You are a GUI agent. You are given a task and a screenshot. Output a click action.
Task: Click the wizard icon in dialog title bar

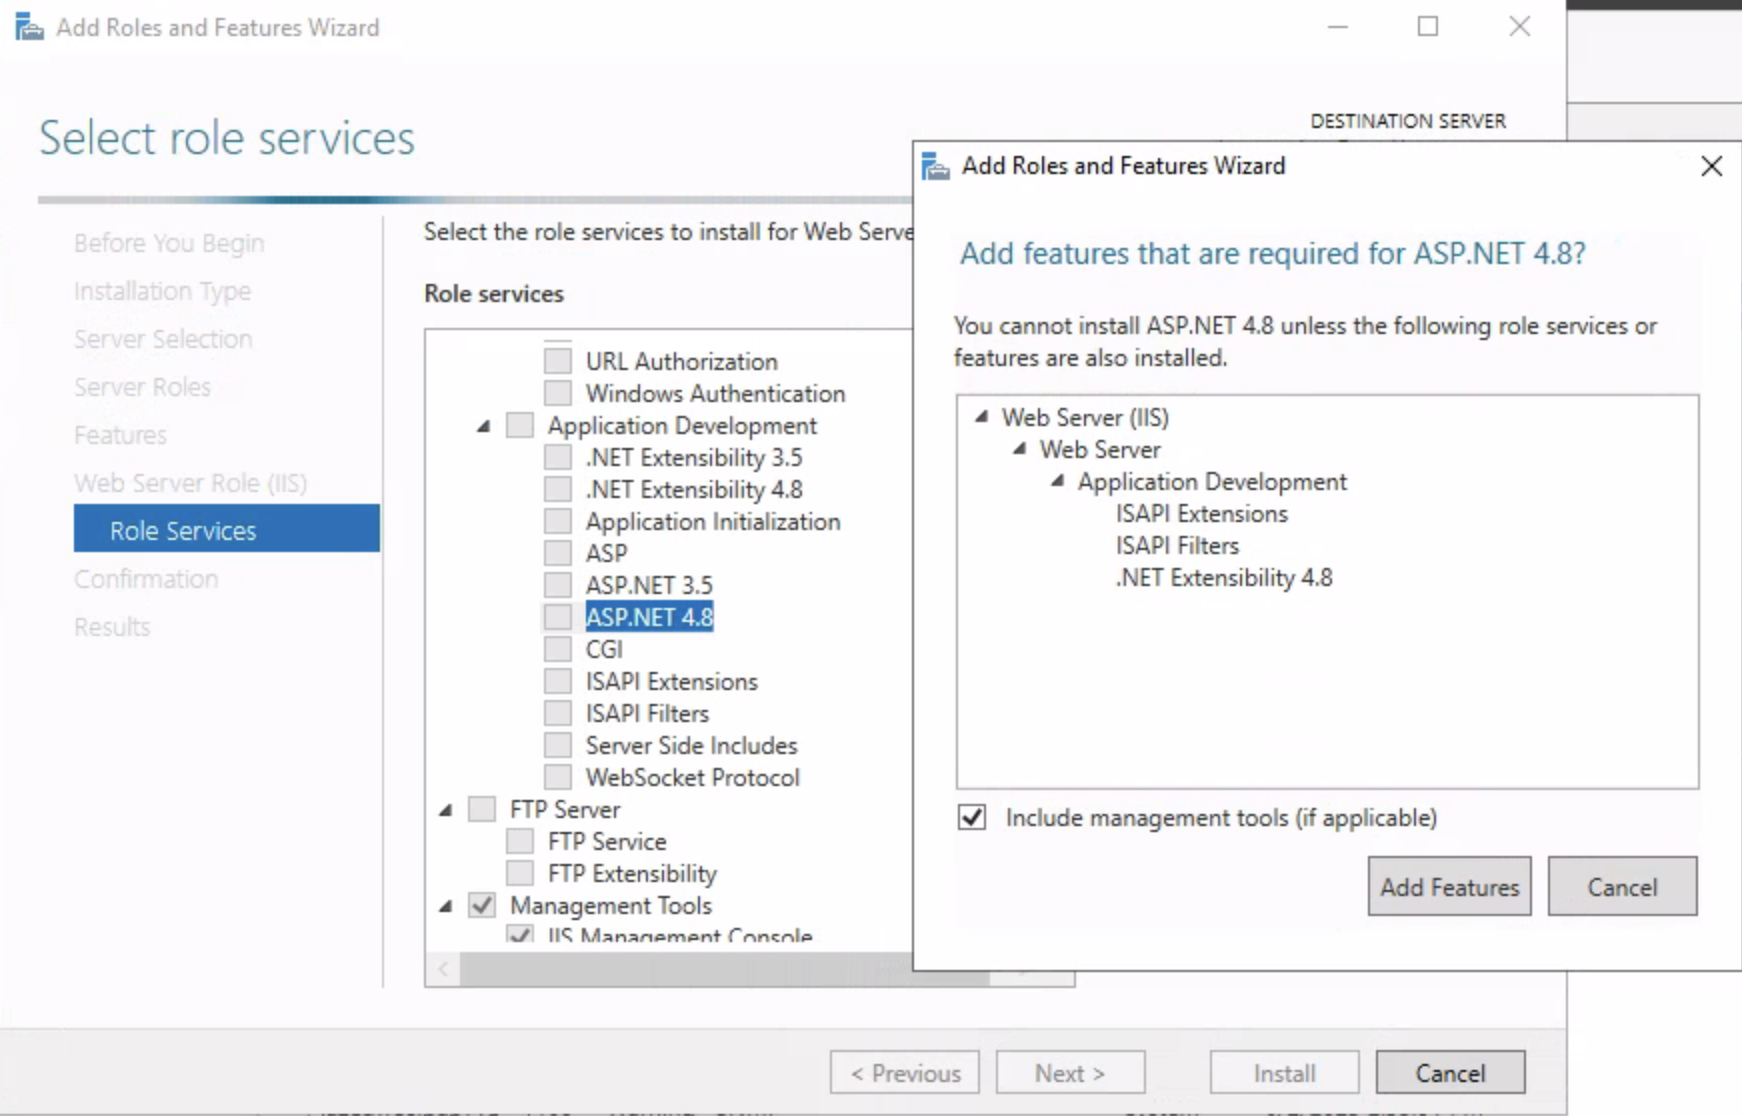pyautogui.click(x=935, y=166)
